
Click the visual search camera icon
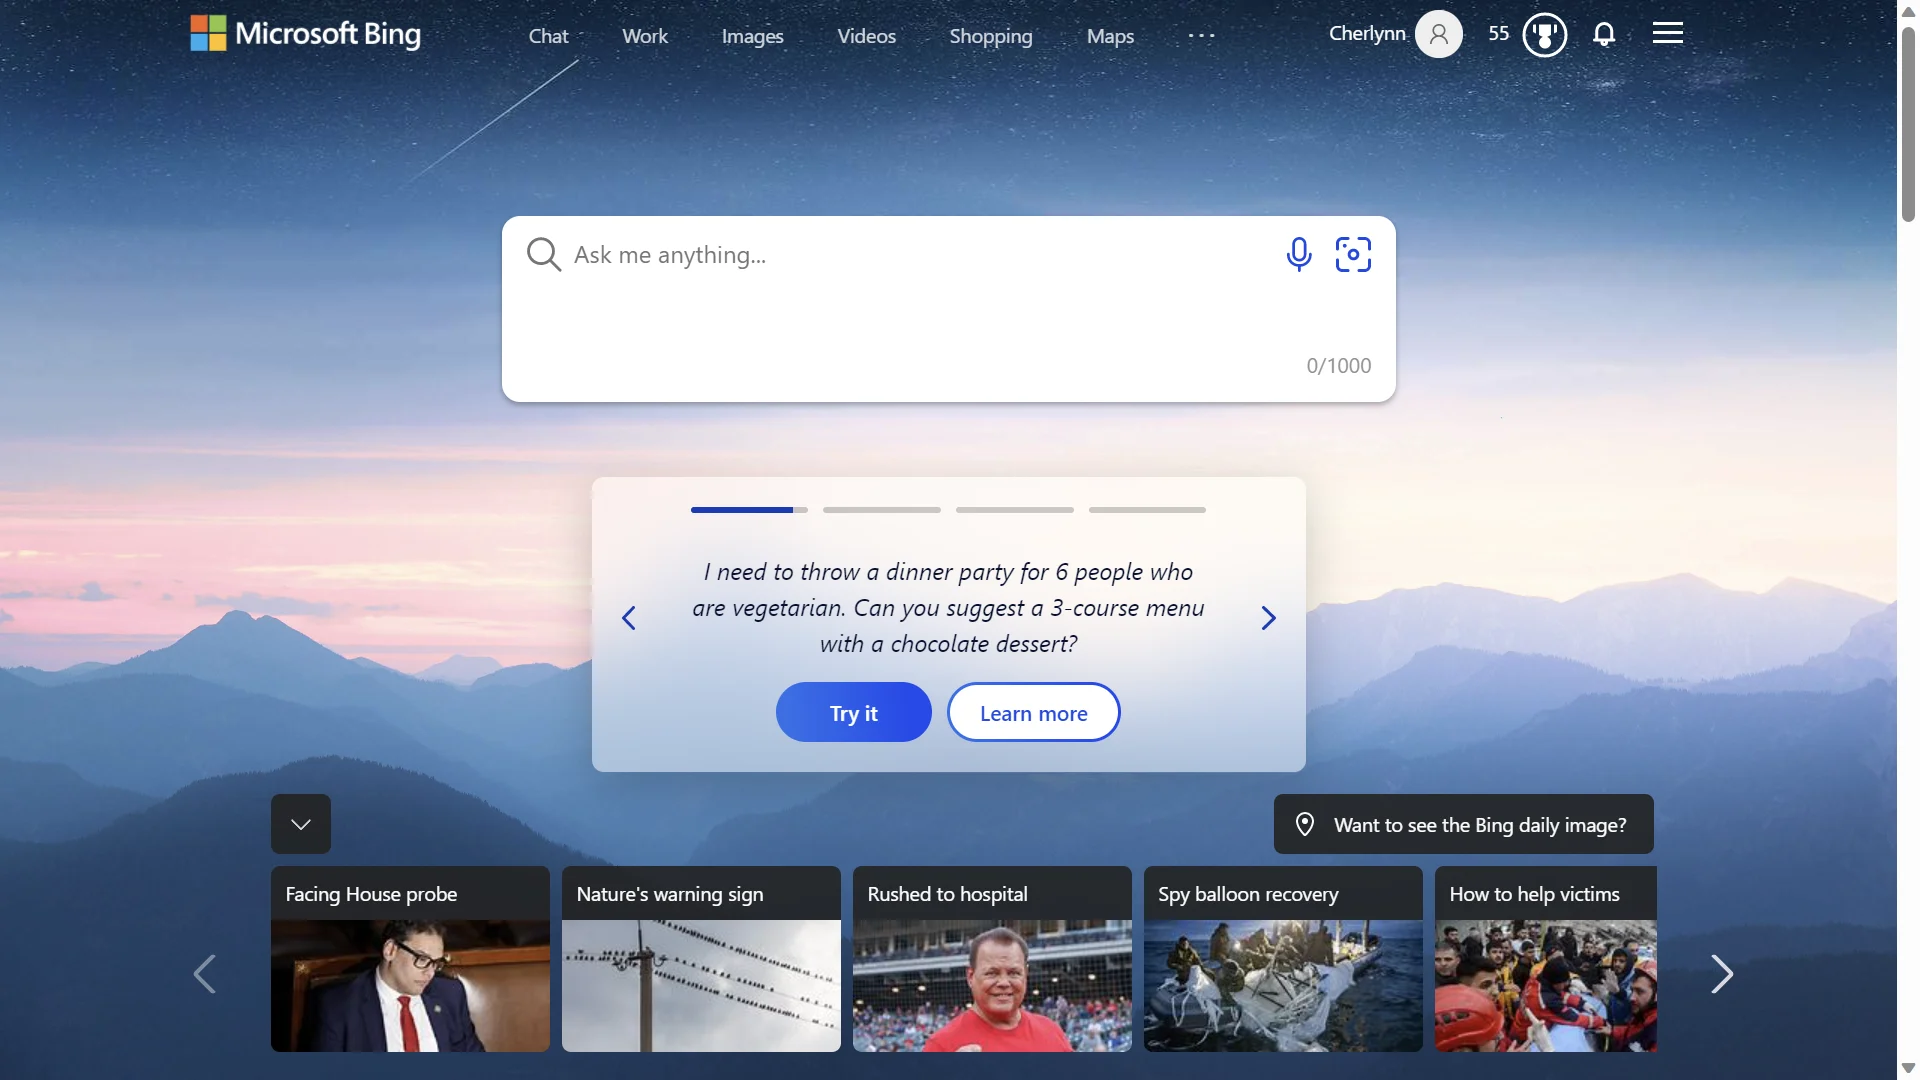[x=1352, y=253]
